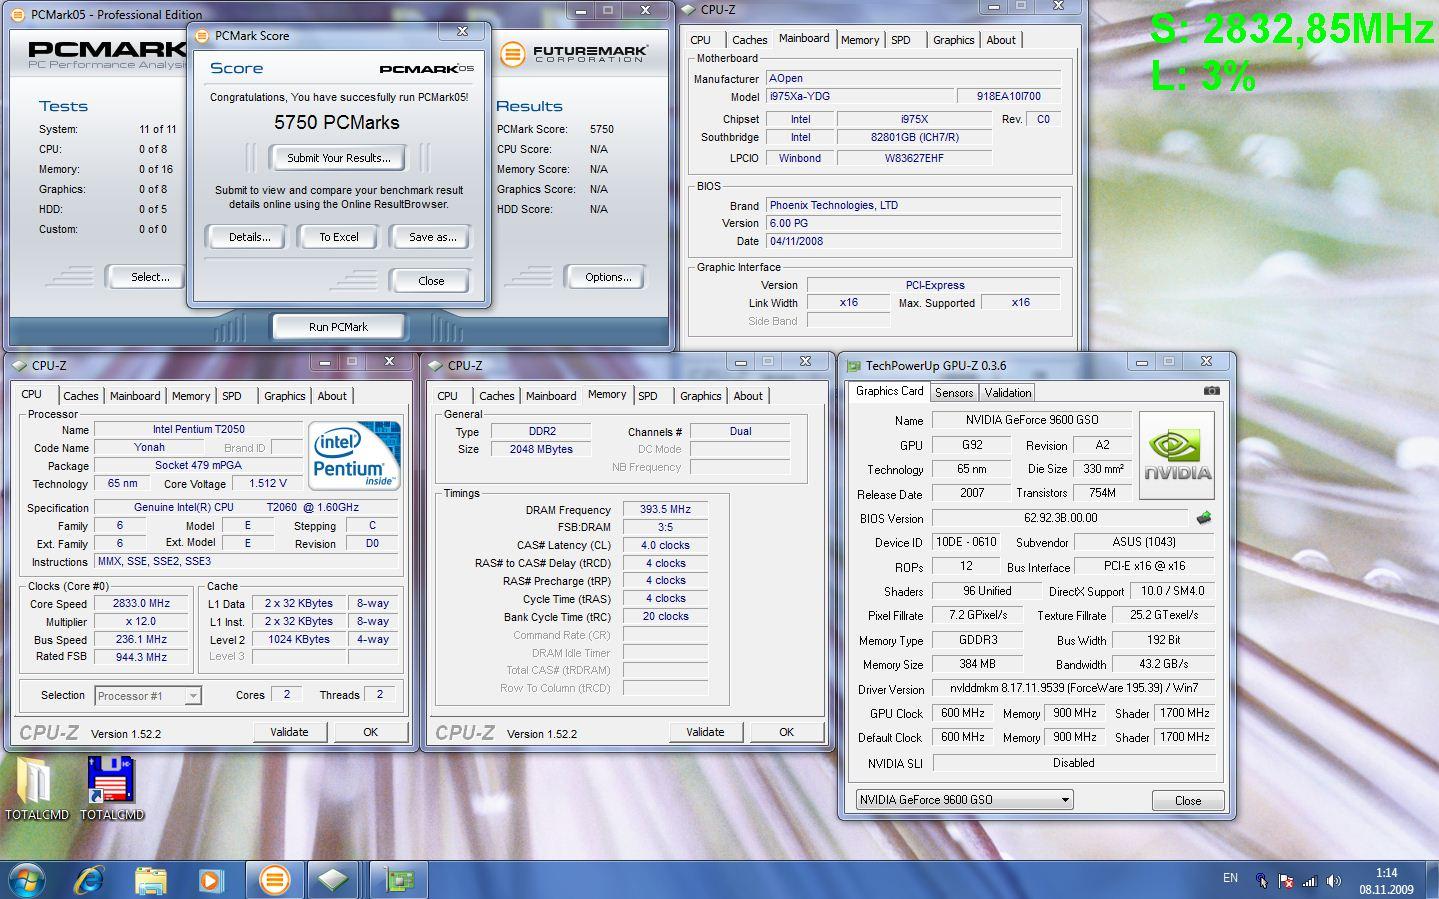
Task: Click the Phoenix Technologies BIOS brand text
Action: [x=834, y=205]
